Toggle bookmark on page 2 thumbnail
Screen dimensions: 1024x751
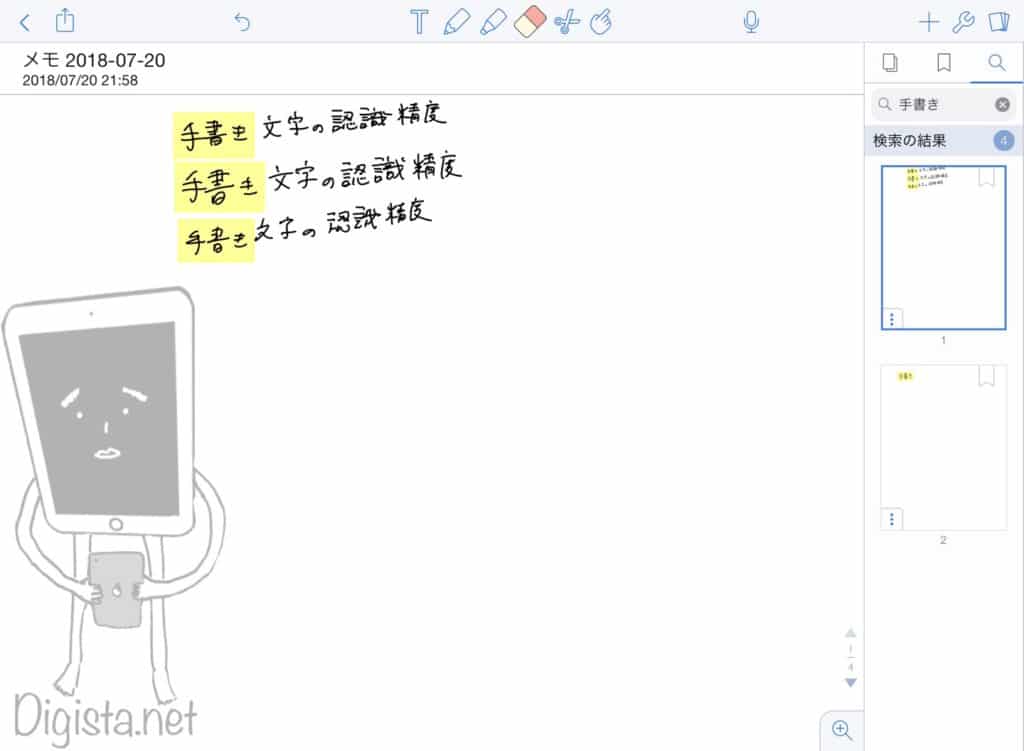(x=987, y=376)
